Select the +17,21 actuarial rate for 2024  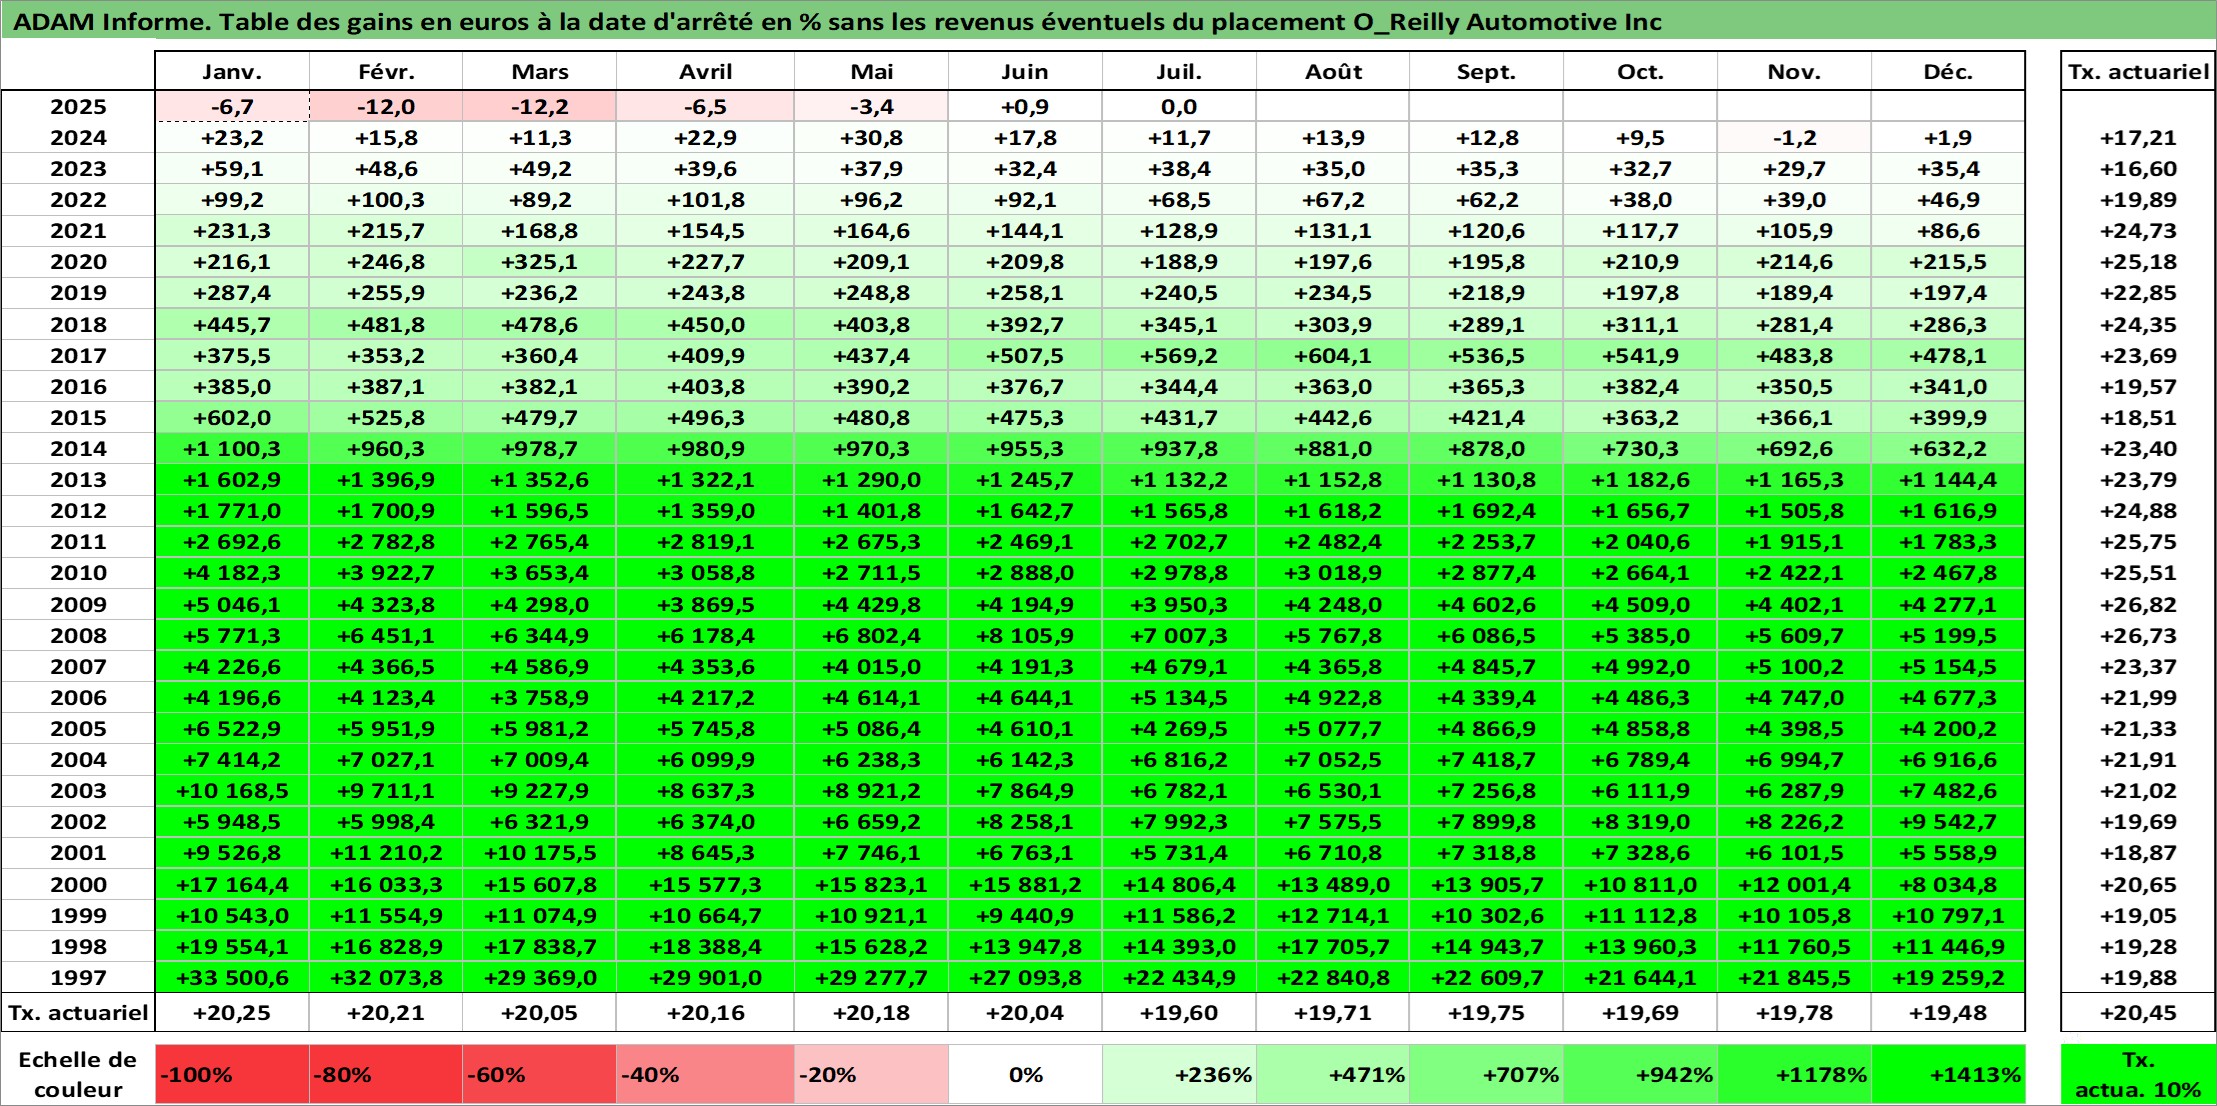click(x=2138, y=138)
